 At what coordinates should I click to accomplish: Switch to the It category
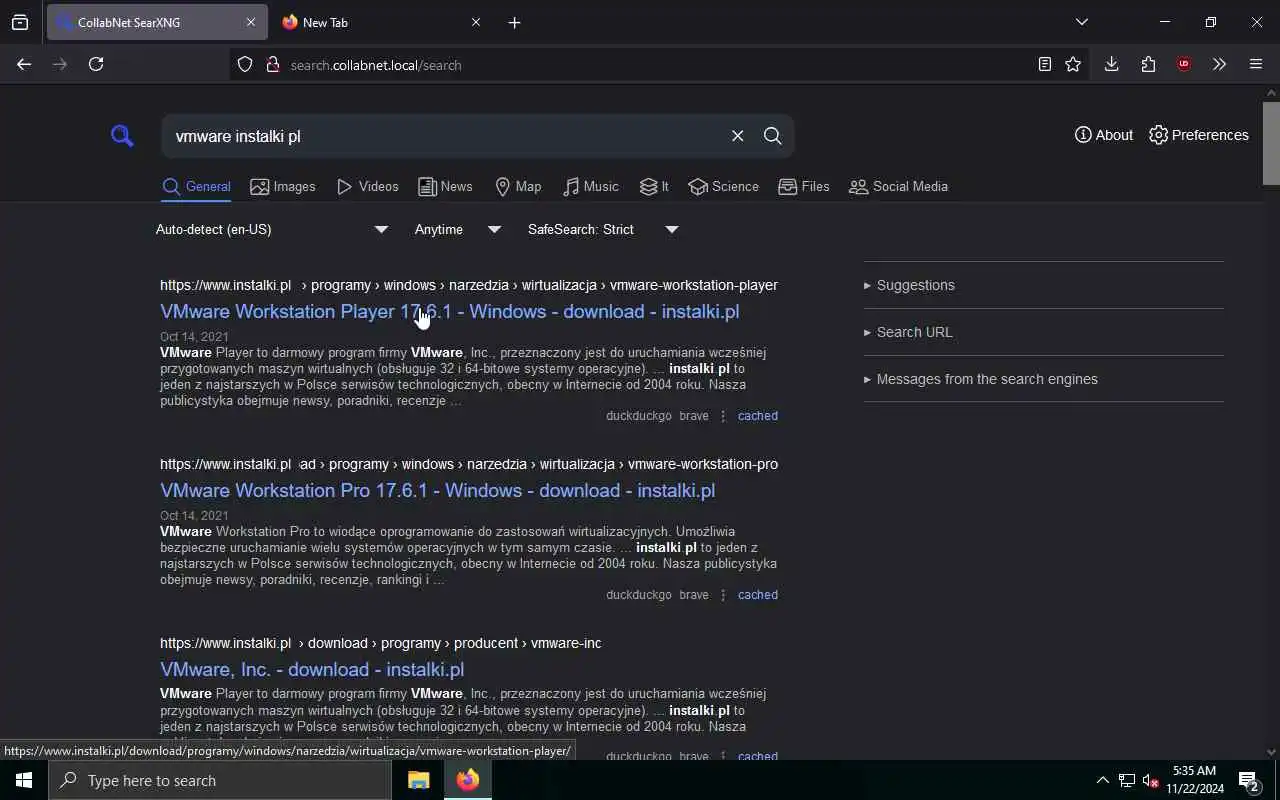654,187
